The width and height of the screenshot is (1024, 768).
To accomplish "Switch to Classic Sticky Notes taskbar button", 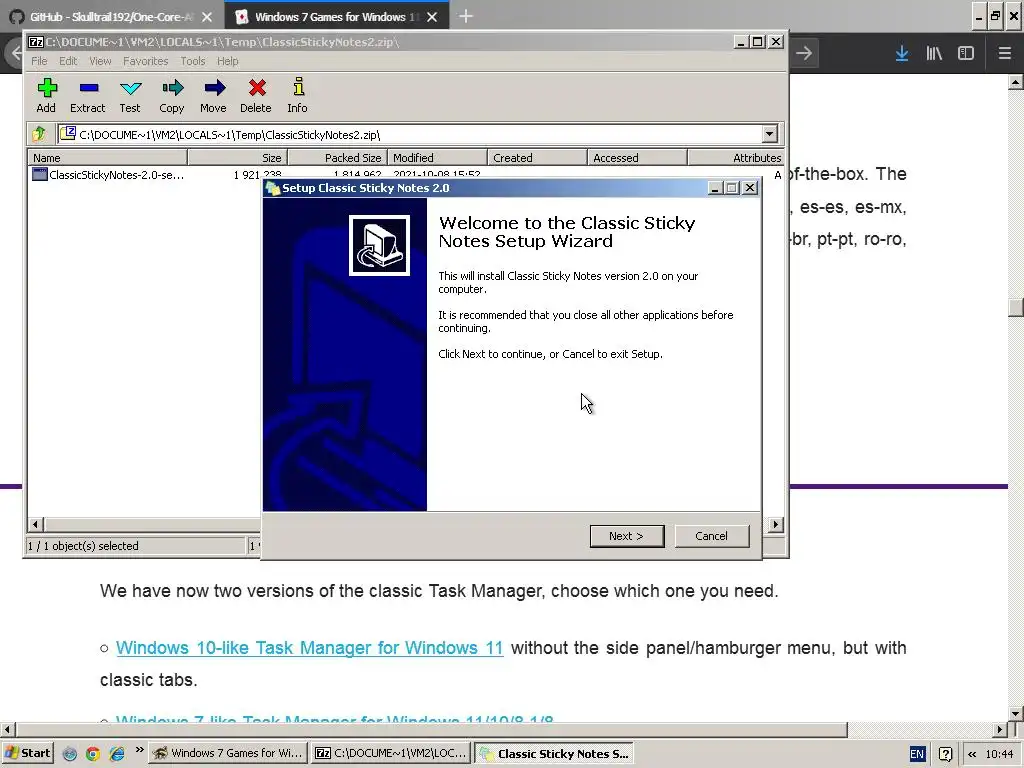I will [554, 754].
